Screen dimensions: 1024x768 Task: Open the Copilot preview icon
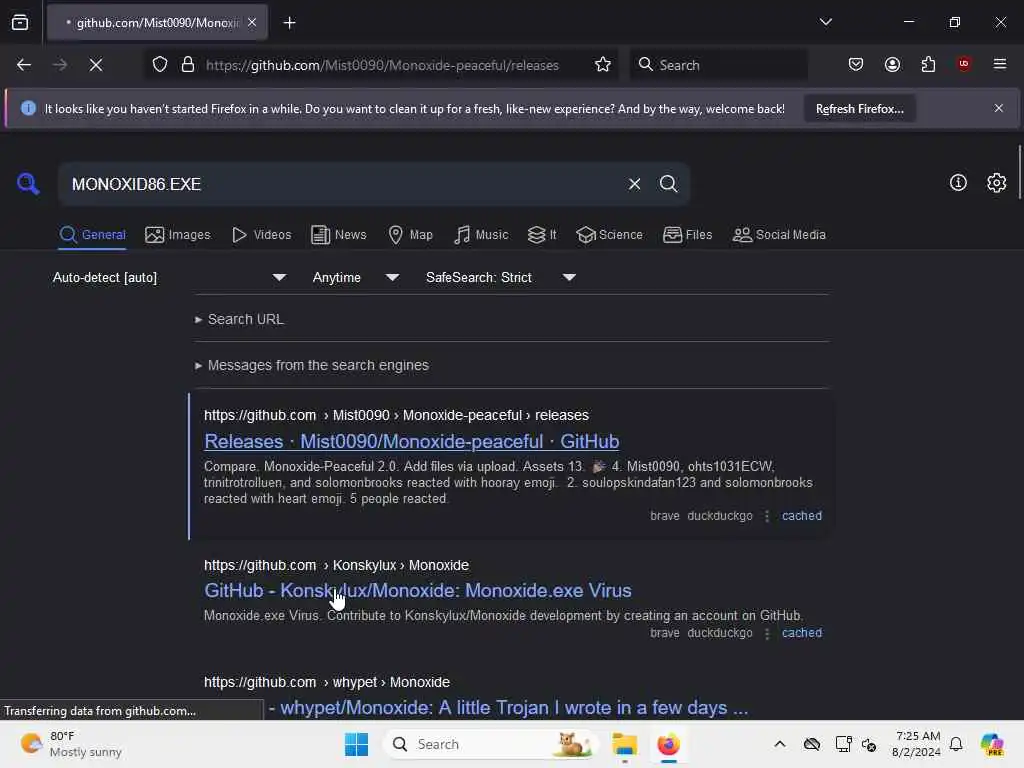click(x=992, y=744)
